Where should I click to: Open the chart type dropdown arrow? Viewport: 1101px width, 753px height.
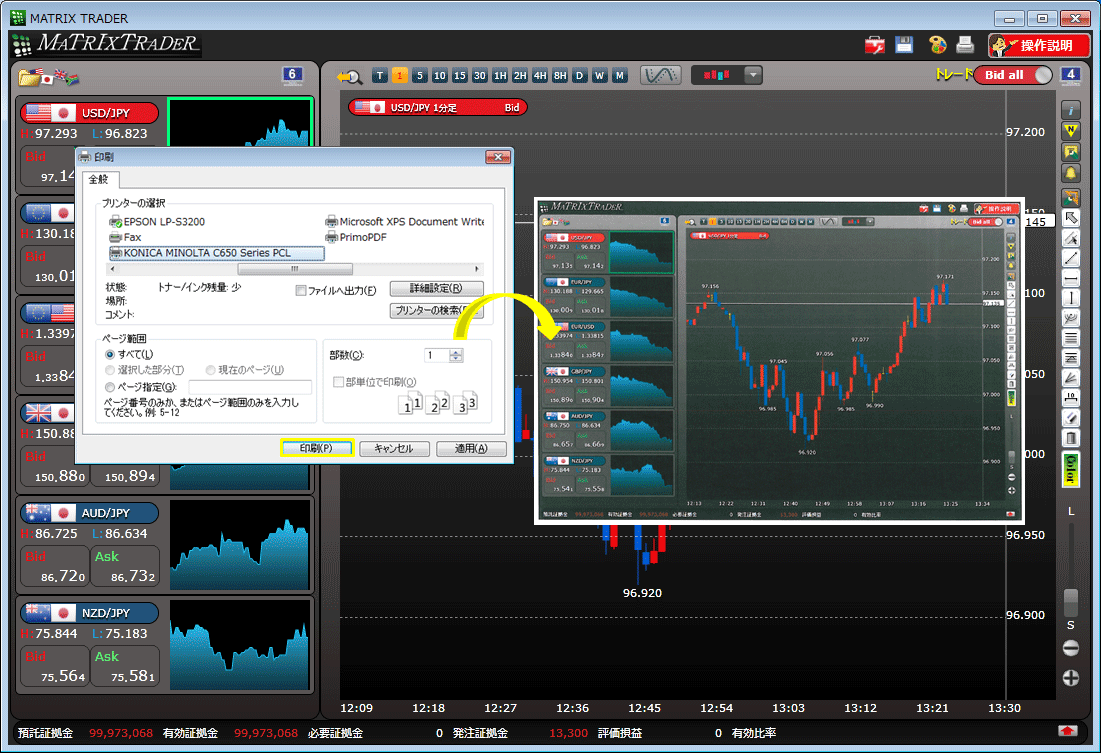pos(753,75)
